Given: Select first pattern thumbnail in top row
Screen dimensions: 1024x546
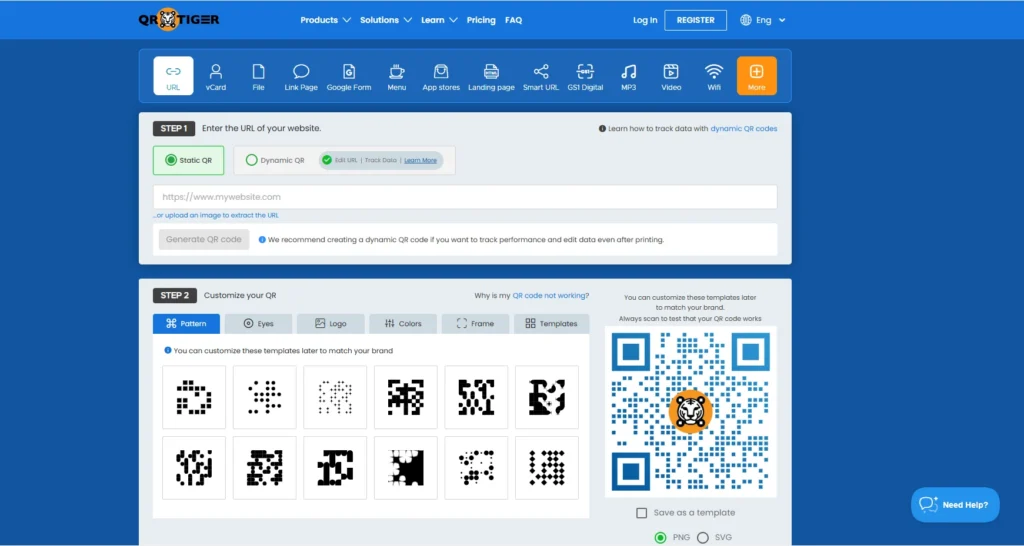Looking at the screenshot, I should click(x=194, y=397).
